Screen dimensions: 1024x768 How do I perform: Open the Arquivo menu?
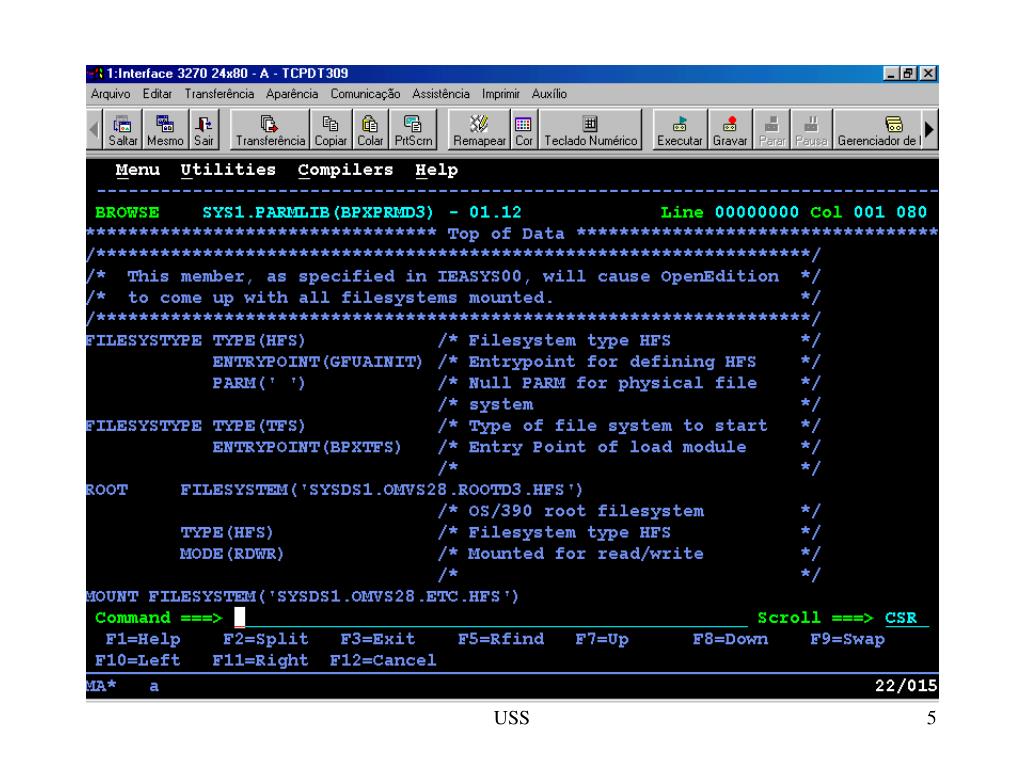pyautogui.click(x=110, y=94)
